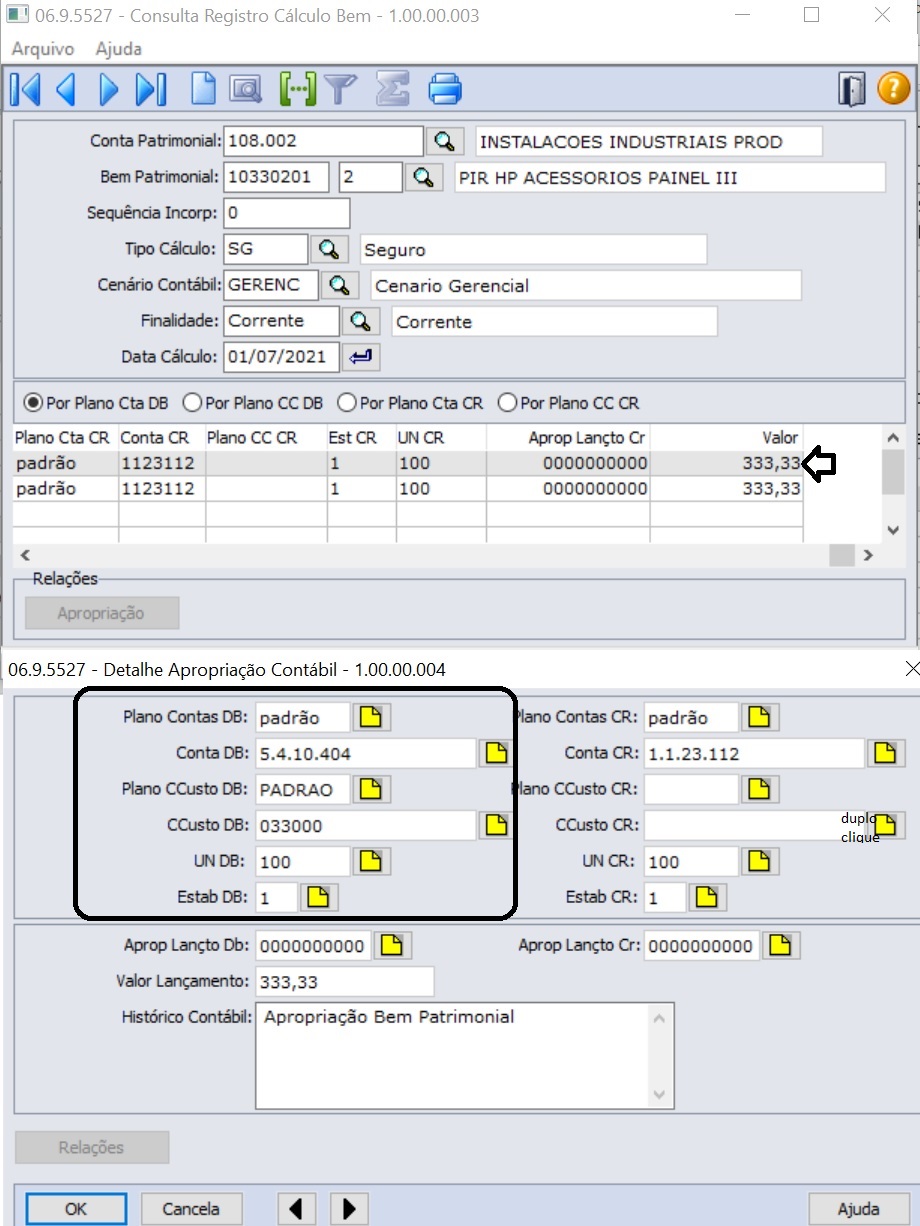Click the Conta Patrimonial field 108.002

point(323,141)
